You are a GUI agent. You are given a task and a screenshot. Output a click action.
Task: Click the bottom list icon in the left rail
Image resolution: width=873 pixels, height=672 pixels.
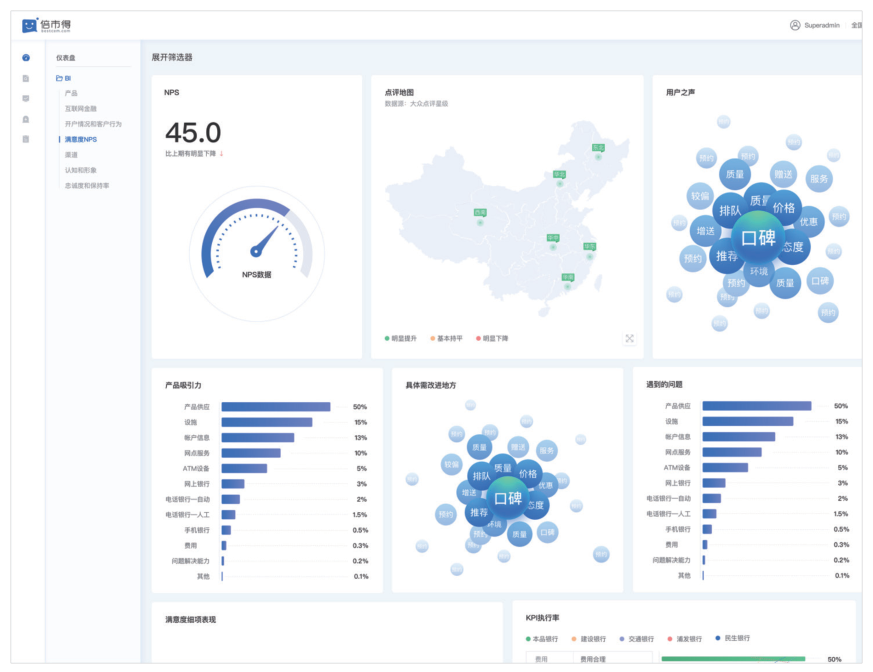point(26,139)
